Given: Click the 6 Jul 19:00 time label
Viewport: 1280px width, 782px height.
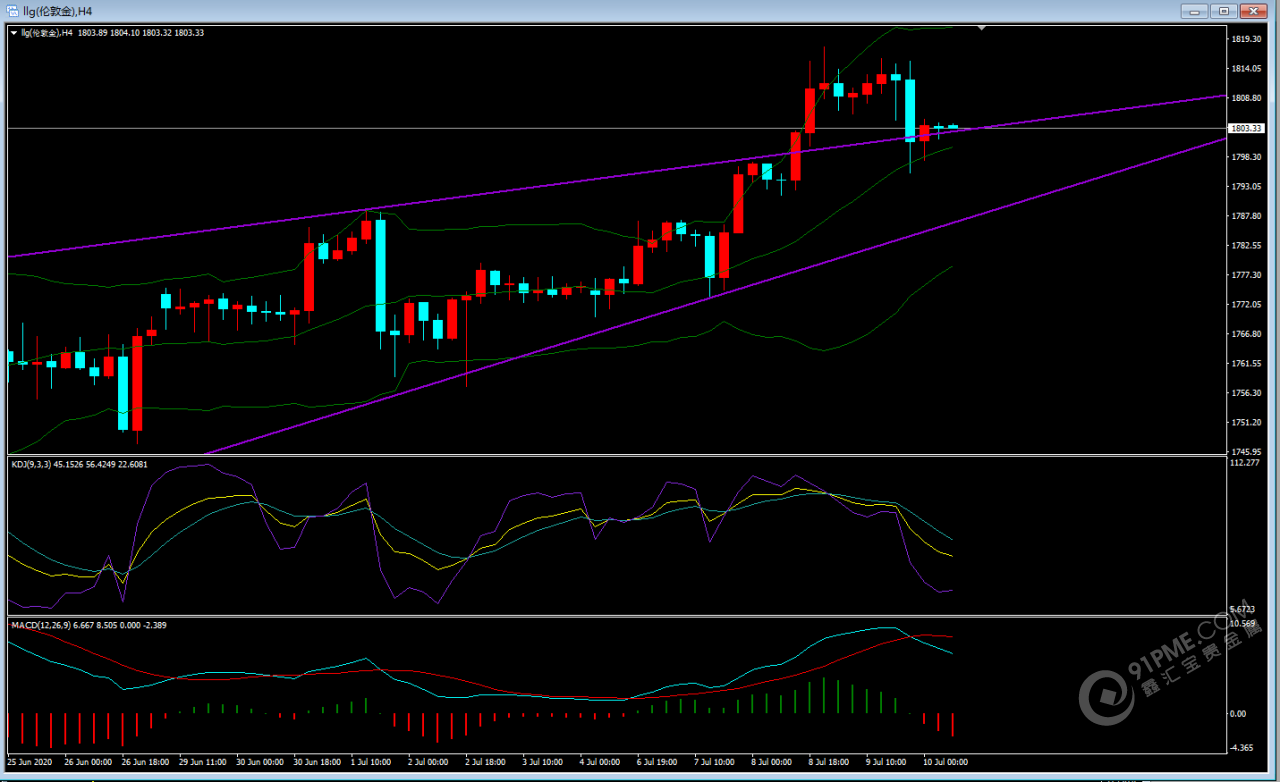Looking at the screenshot, I should [657, 762].
